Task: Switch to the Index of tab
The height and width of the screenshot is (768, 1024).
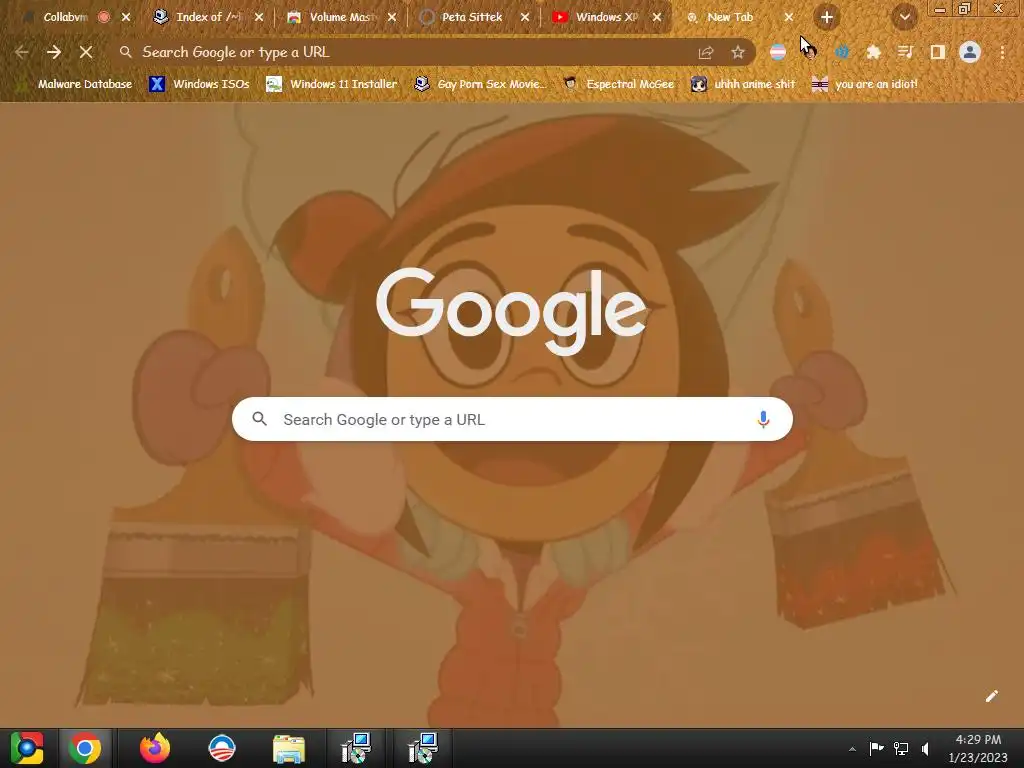Action: tap(208, 18)
